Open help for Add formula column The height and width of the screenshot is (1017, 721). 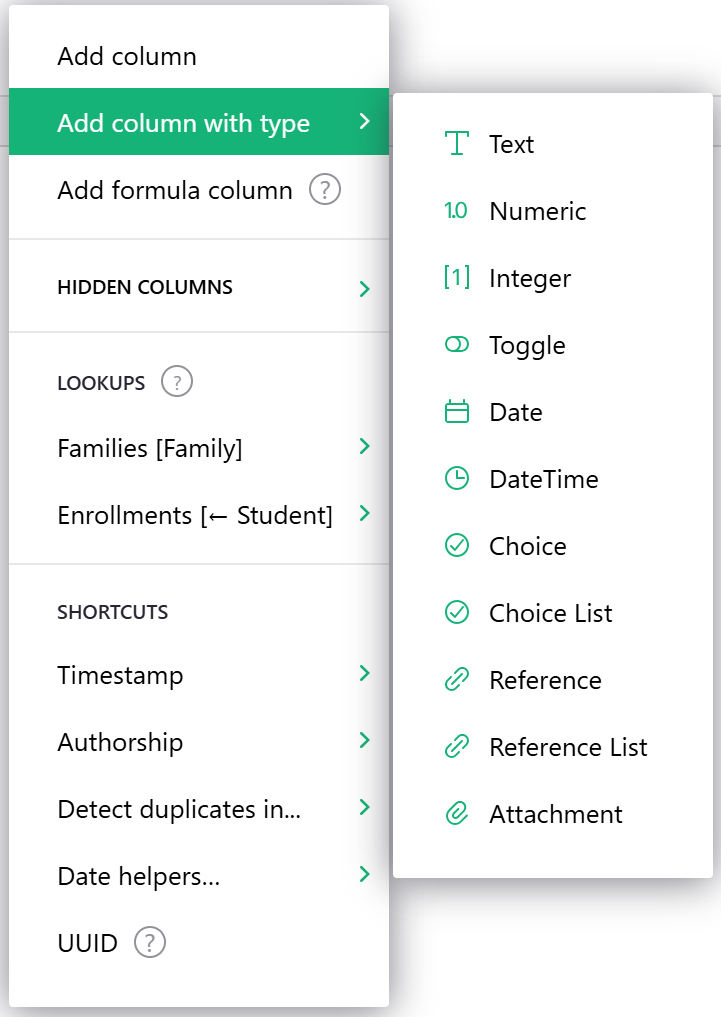point(325,190)
